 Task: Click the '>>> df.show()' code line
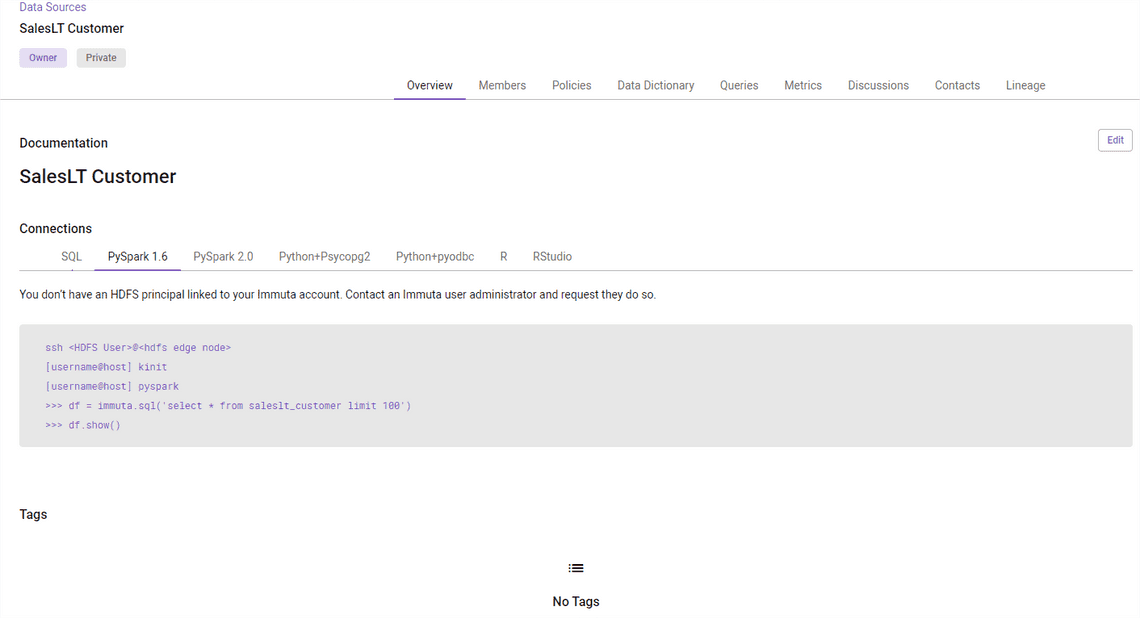[83, 425]
